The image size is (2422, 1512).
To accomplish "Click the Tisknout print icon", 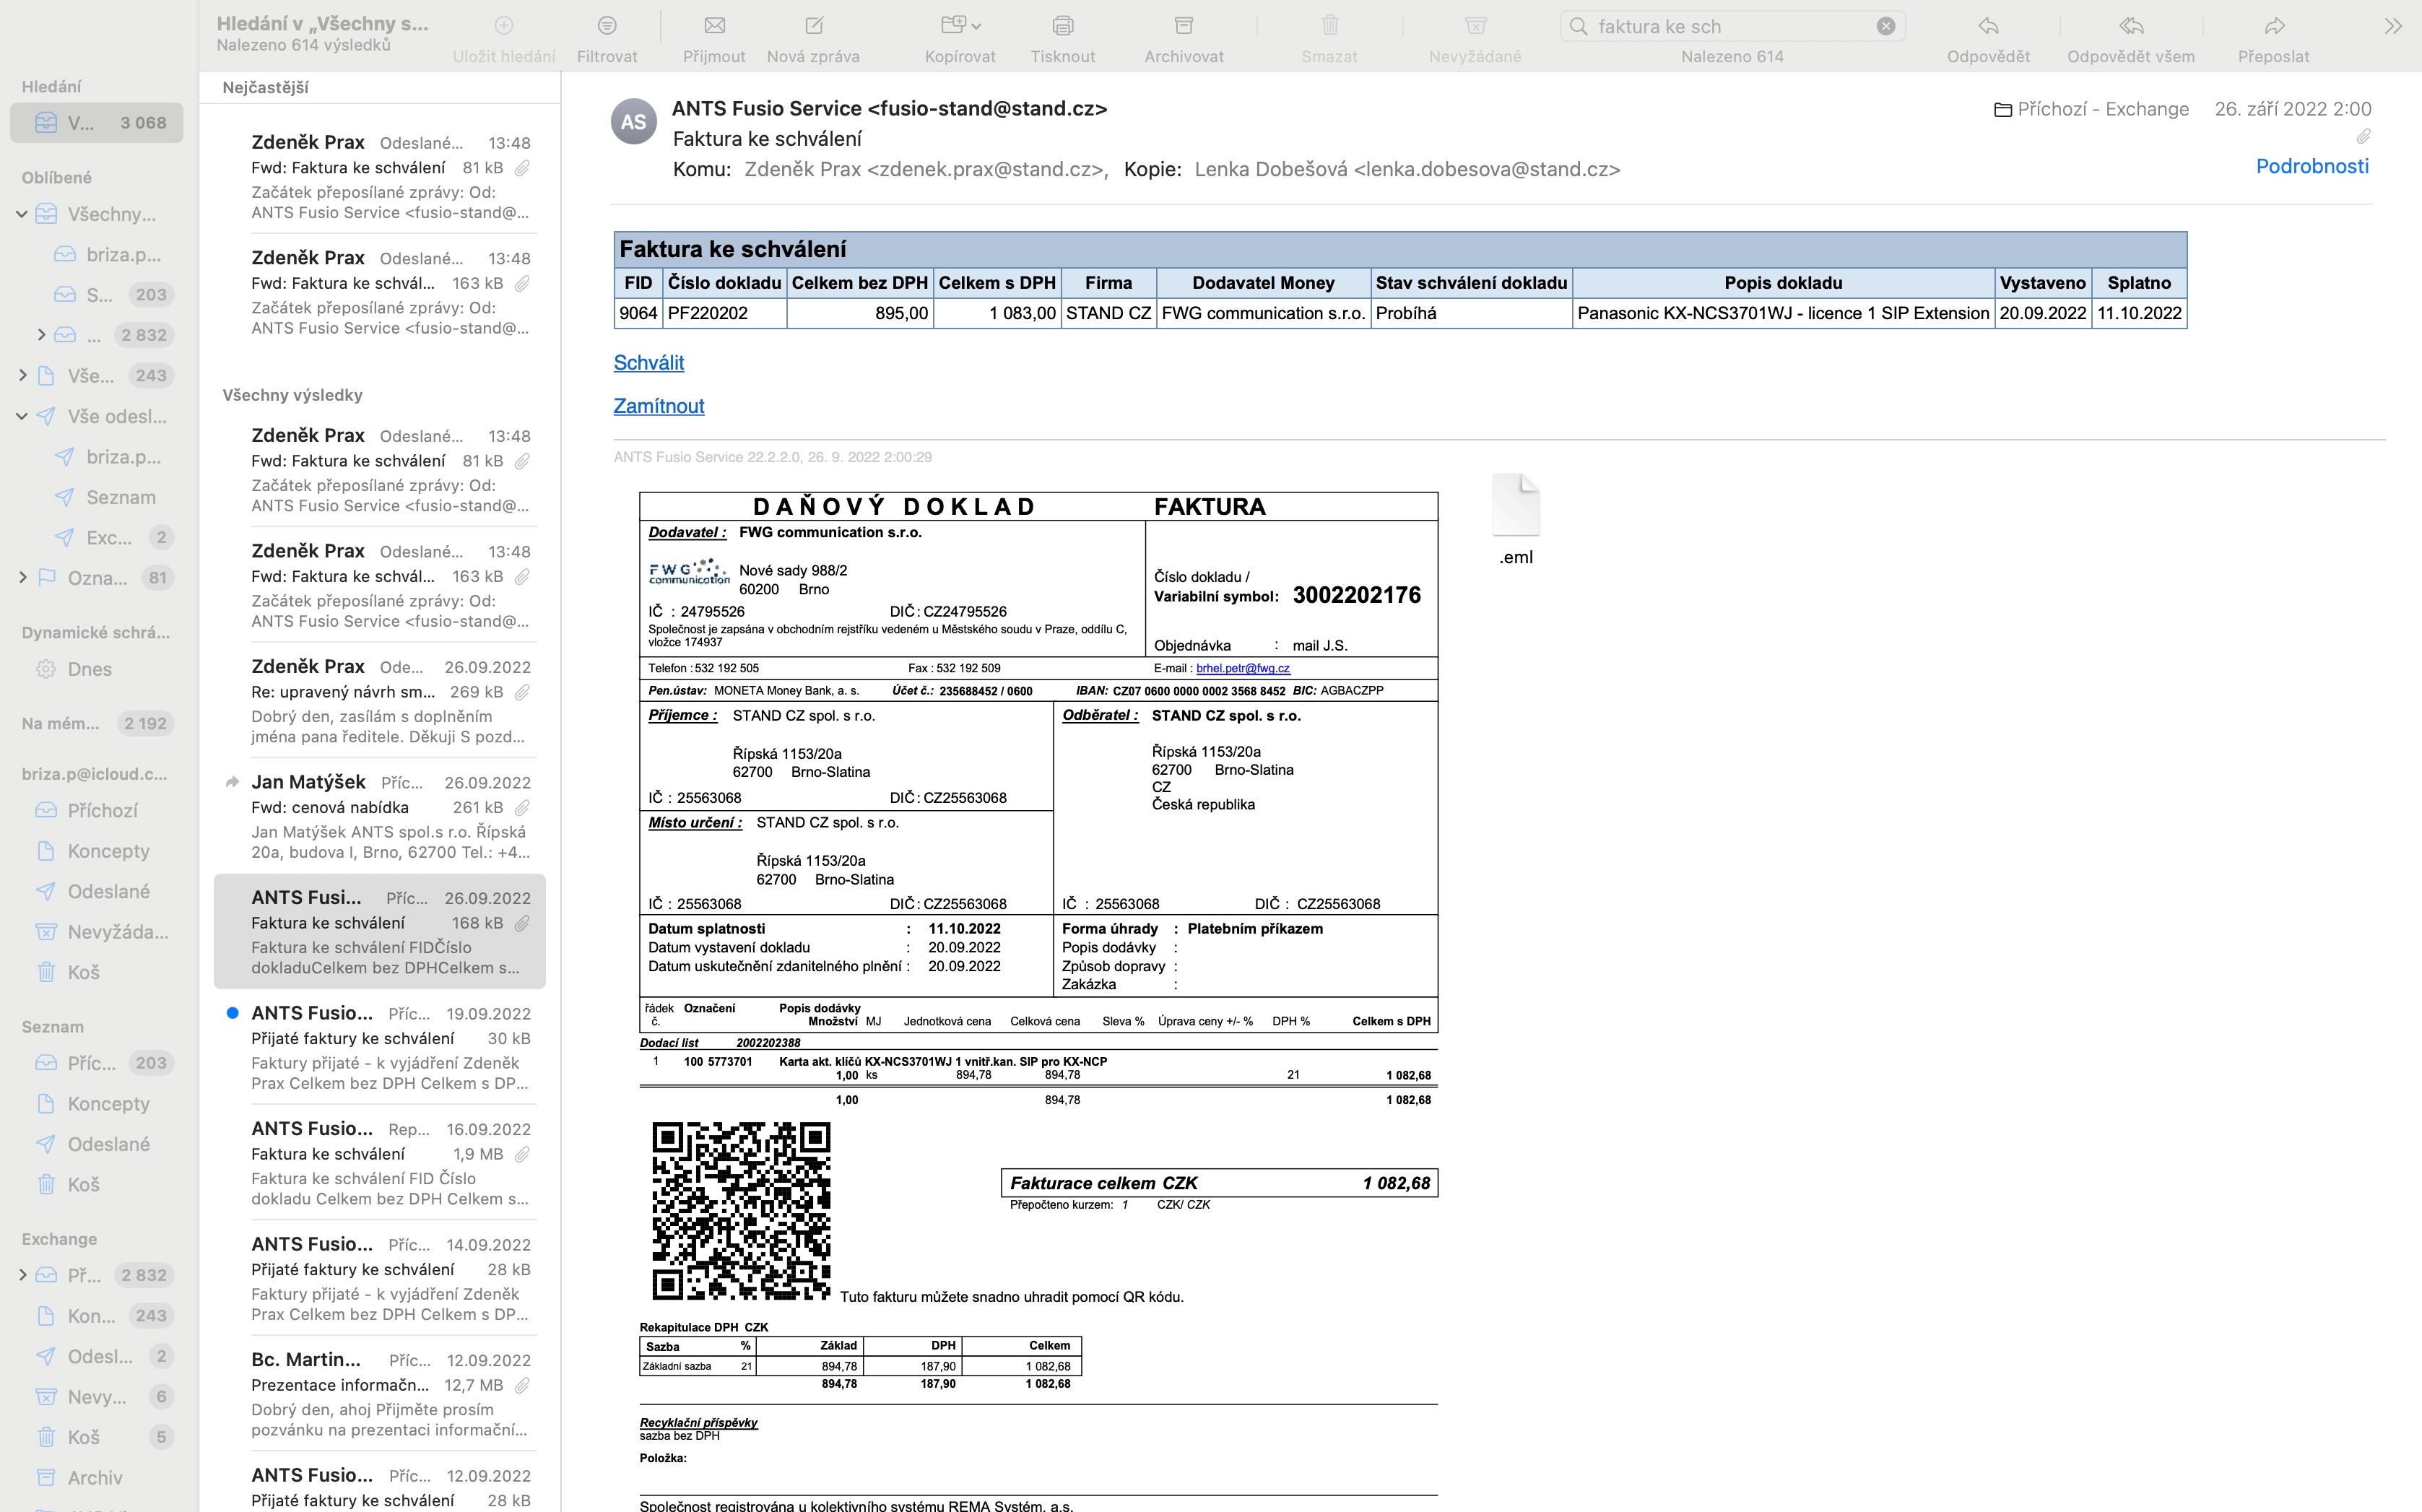I will (x=1062, y=27).
